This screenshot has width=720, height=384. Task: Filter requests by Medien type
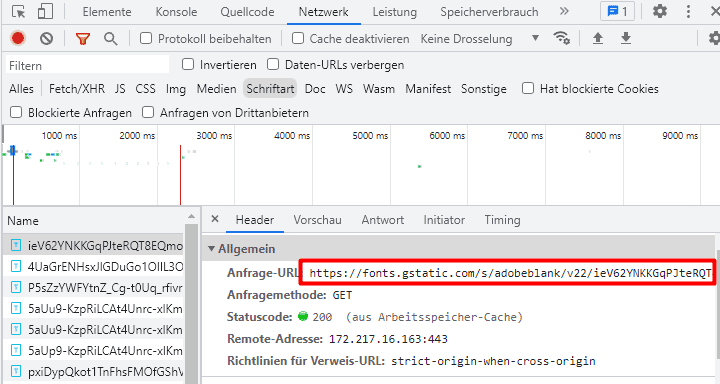pyautogui.click(x=217, y=89)
